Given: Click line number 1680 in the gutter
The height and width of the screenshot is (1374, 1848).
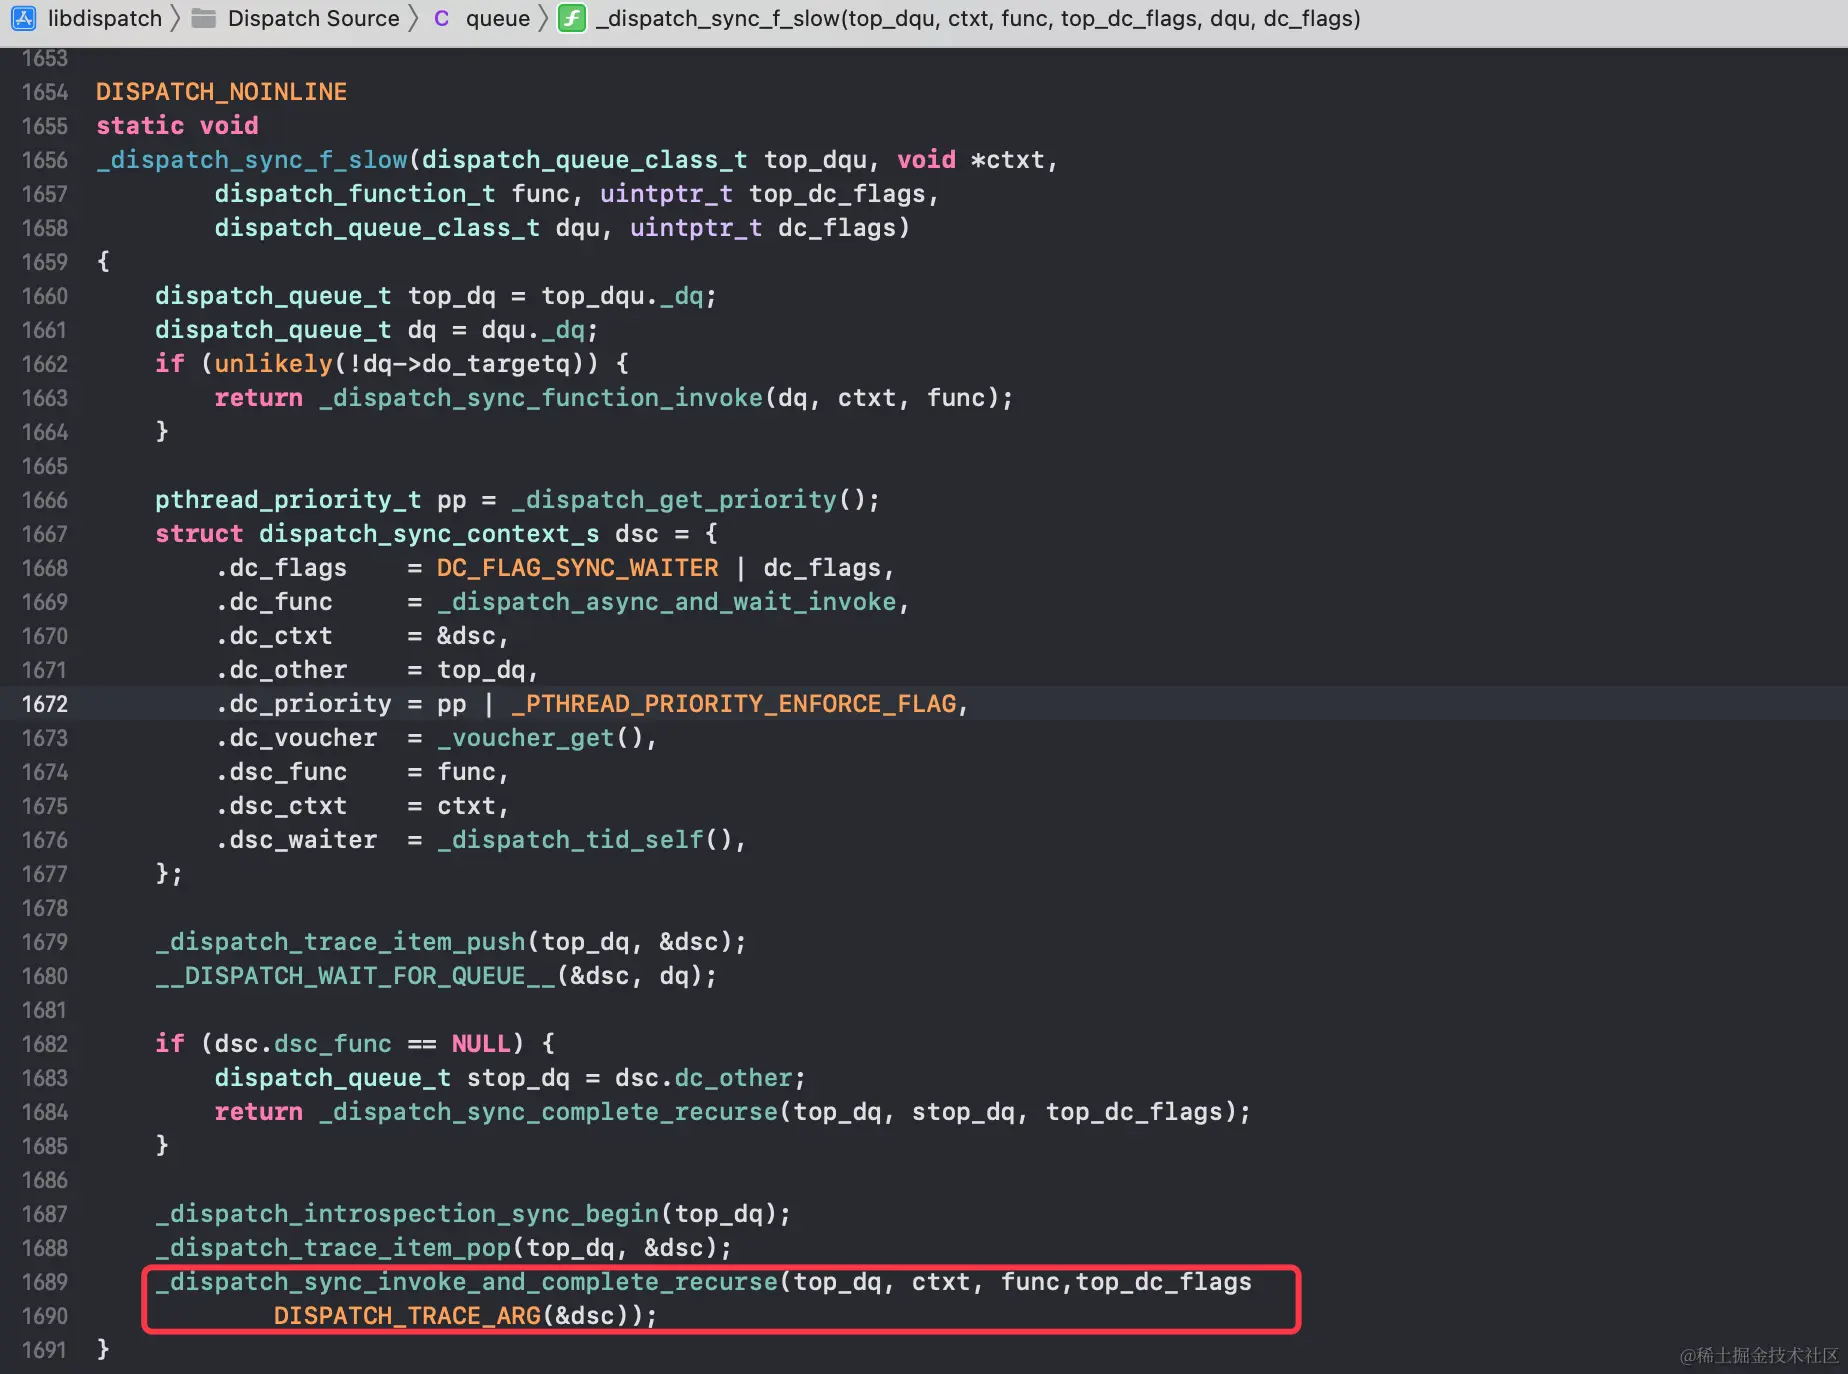Looking at the screenshot, I should click(45, 976).
